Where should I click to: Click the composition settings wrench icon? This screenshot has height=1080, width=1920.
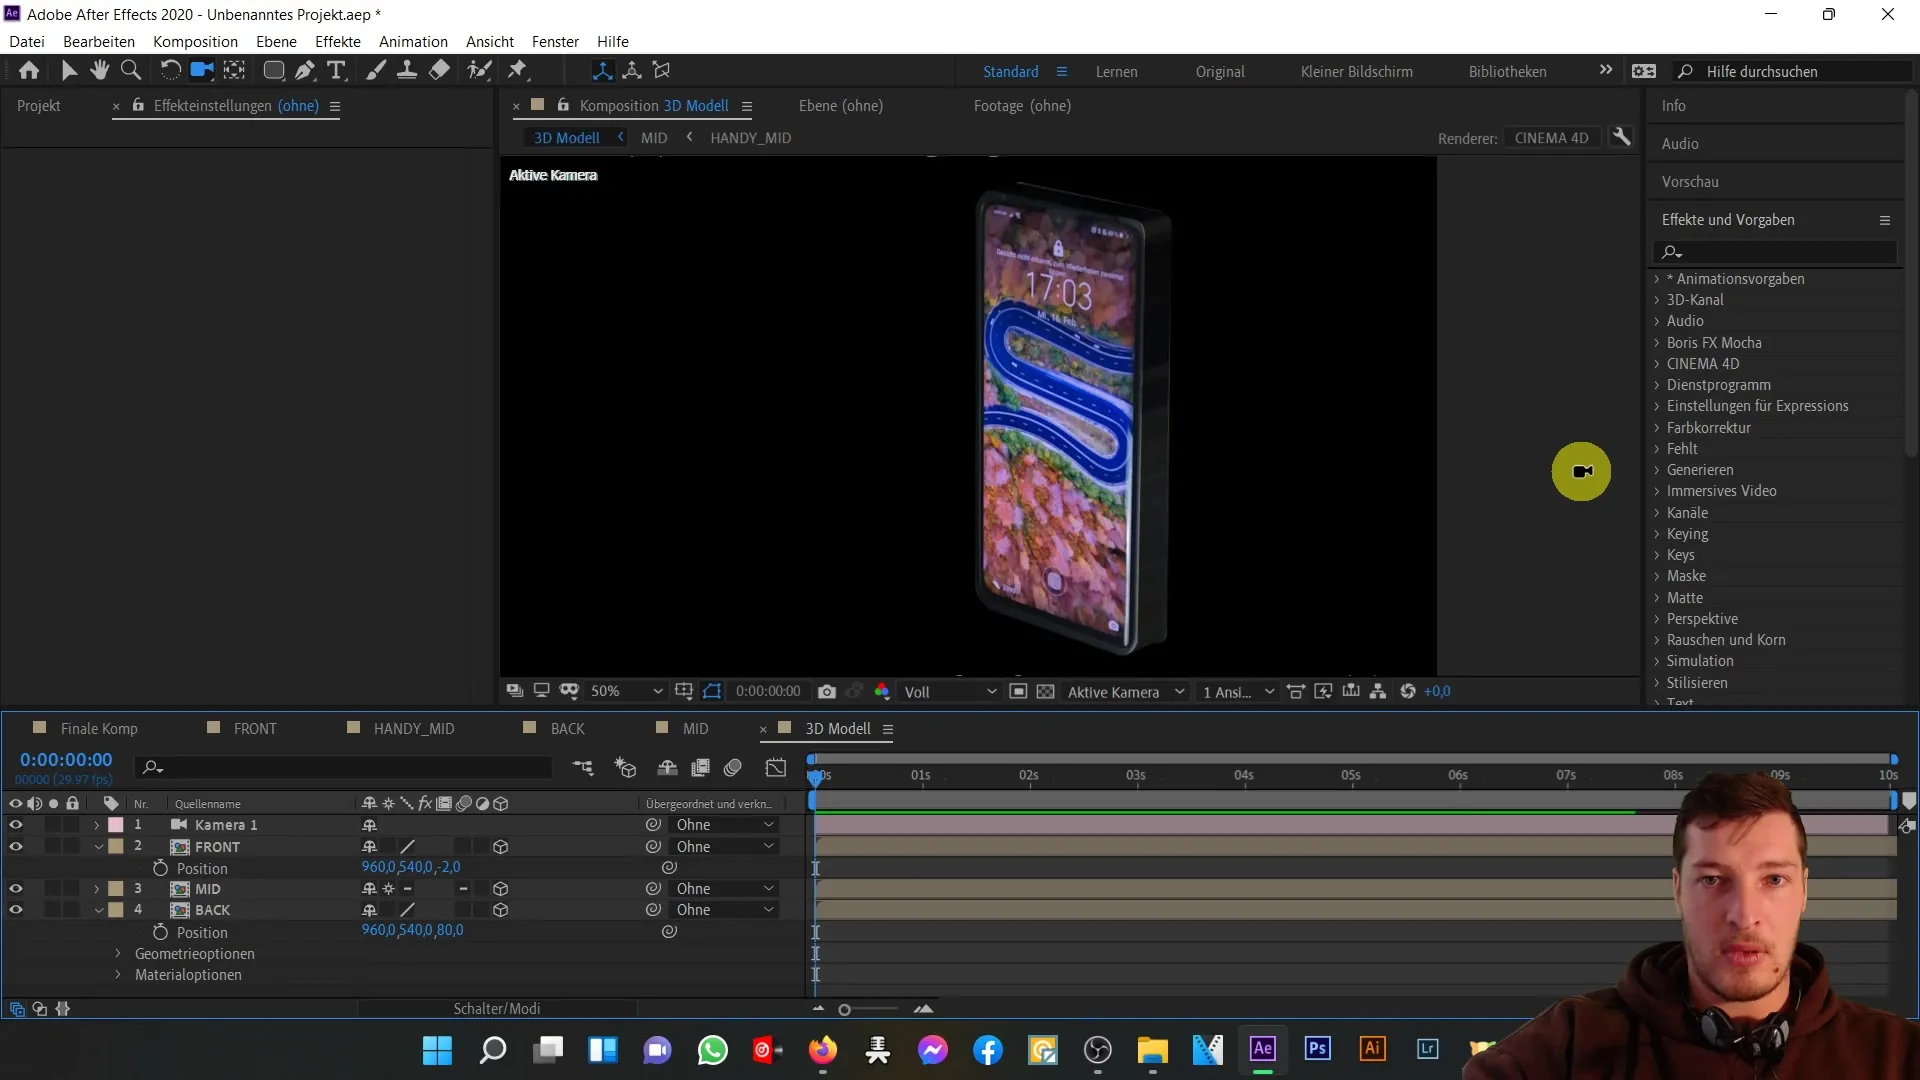click(1625, 137)
